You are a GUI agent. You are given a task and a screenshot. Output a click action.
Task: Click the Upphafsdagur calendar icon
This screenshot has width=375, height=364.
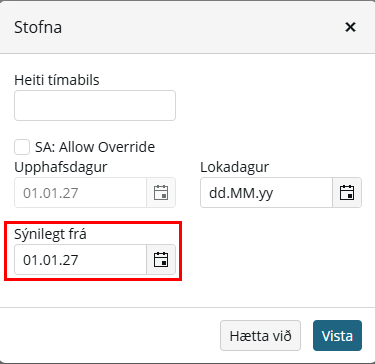(161, 193)
